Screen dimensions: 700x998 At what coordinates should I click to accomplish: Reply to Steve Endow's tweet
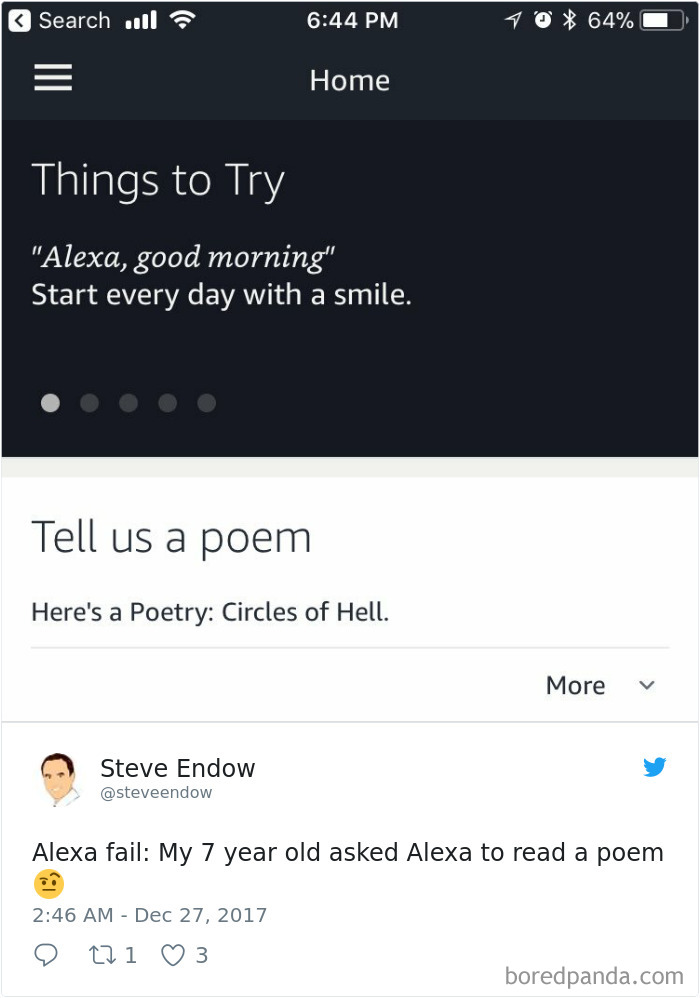point(46,955)
